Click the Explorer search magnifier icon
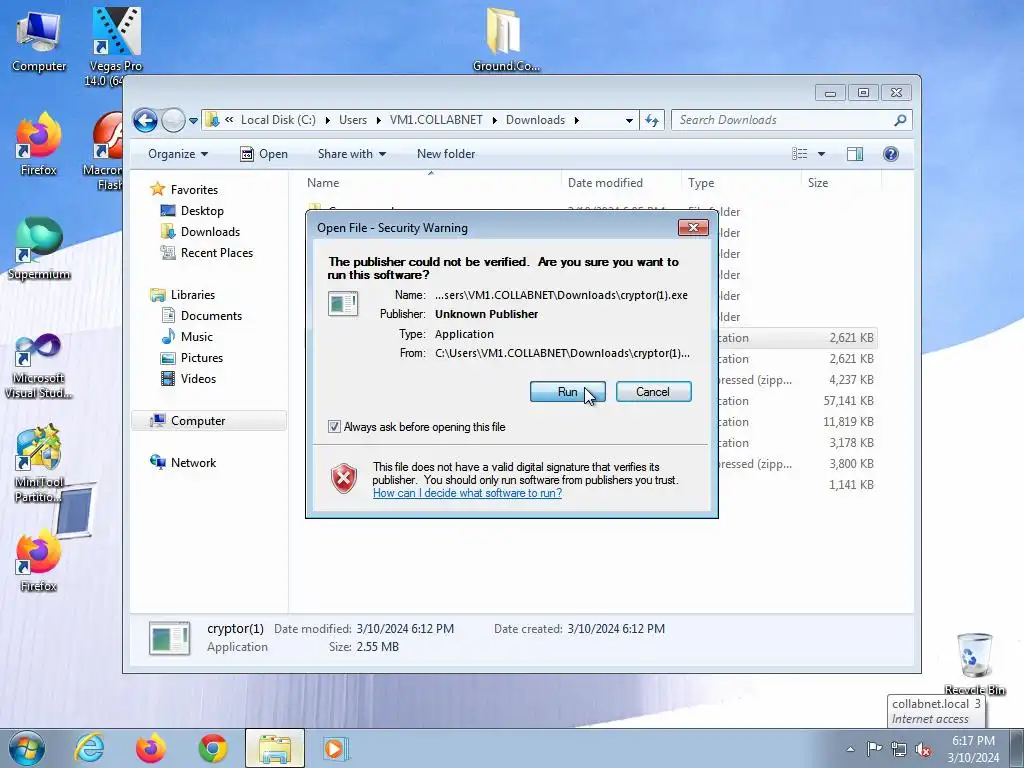 900,120
